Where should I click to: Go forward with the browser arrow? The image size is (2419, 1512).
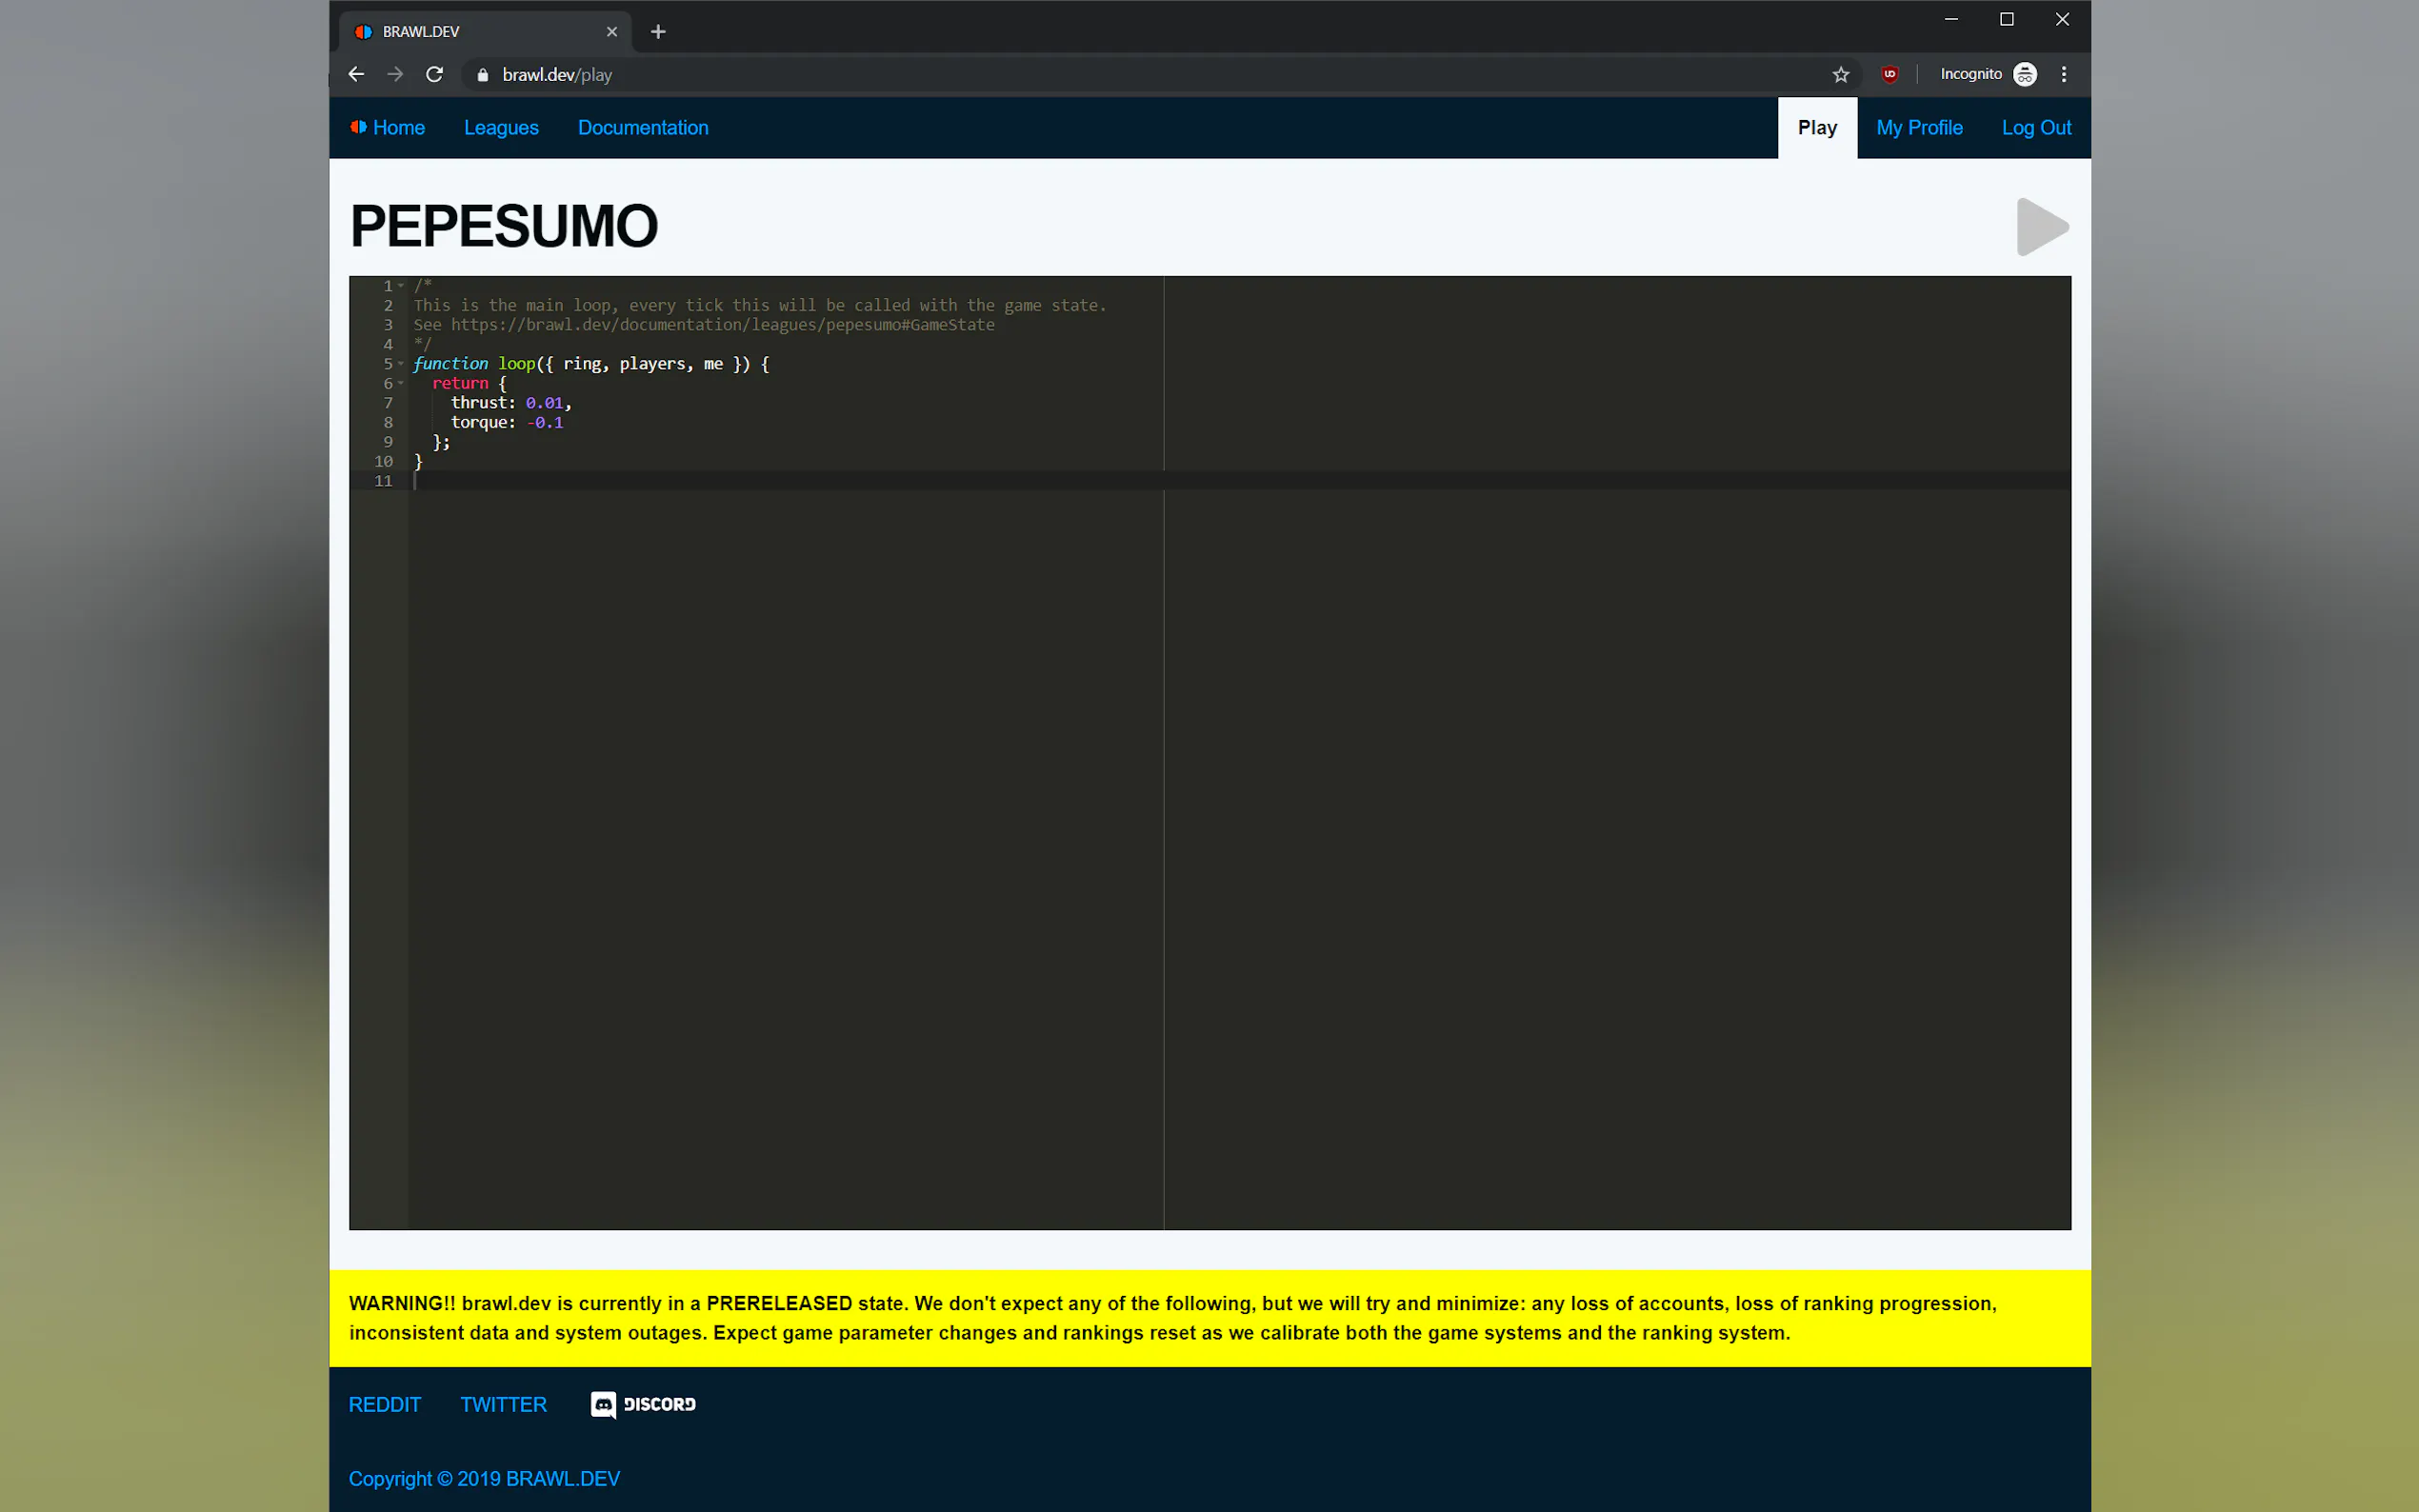click(x=395, y=74)
